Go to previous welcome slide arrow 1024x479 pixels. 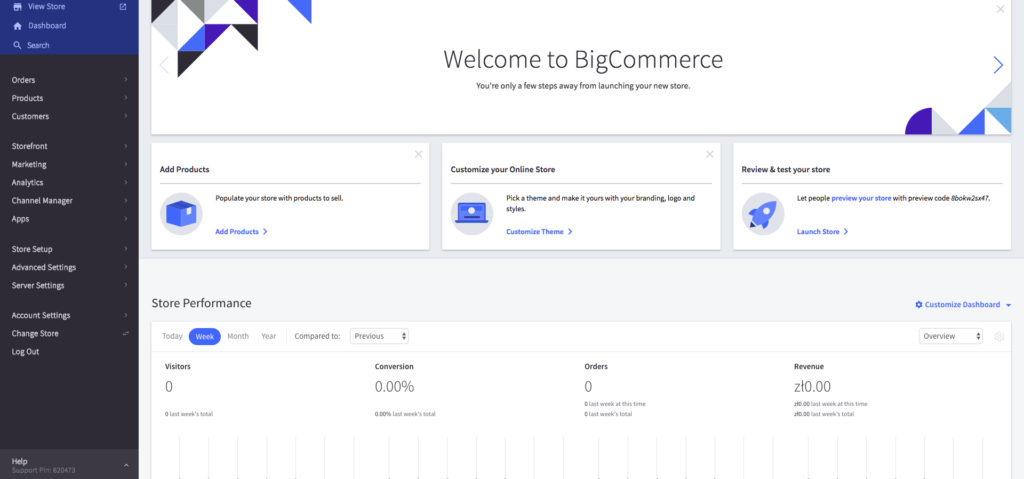tap(164, 65)
